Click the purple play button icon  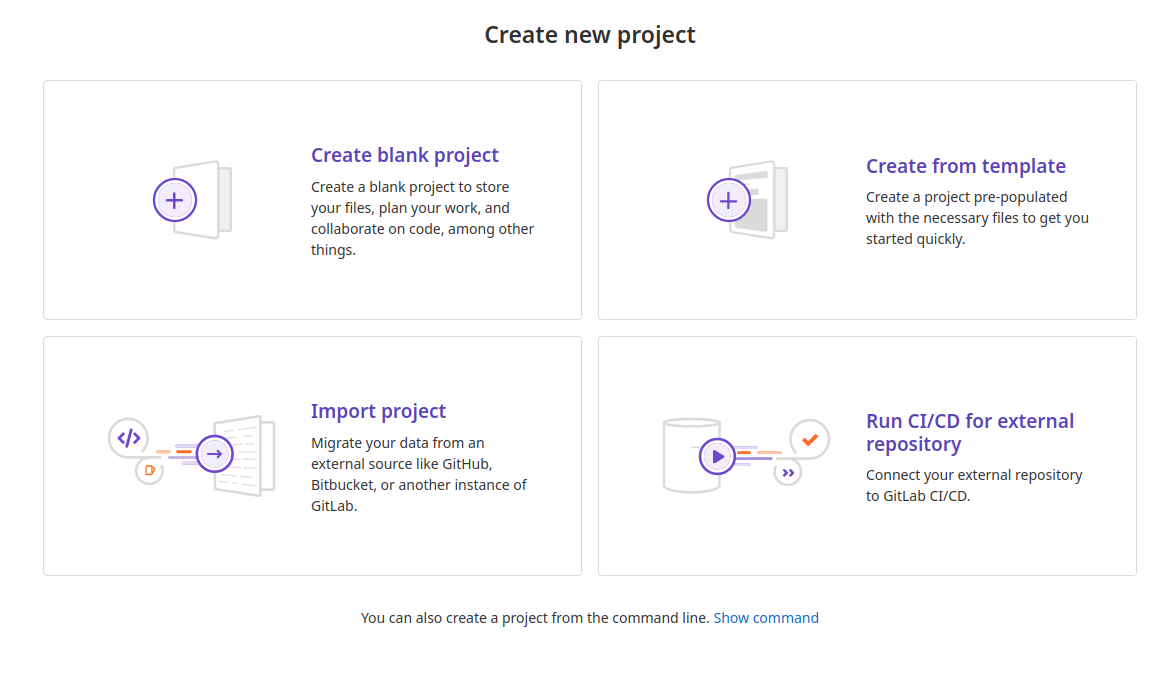(x=717, y=457)
